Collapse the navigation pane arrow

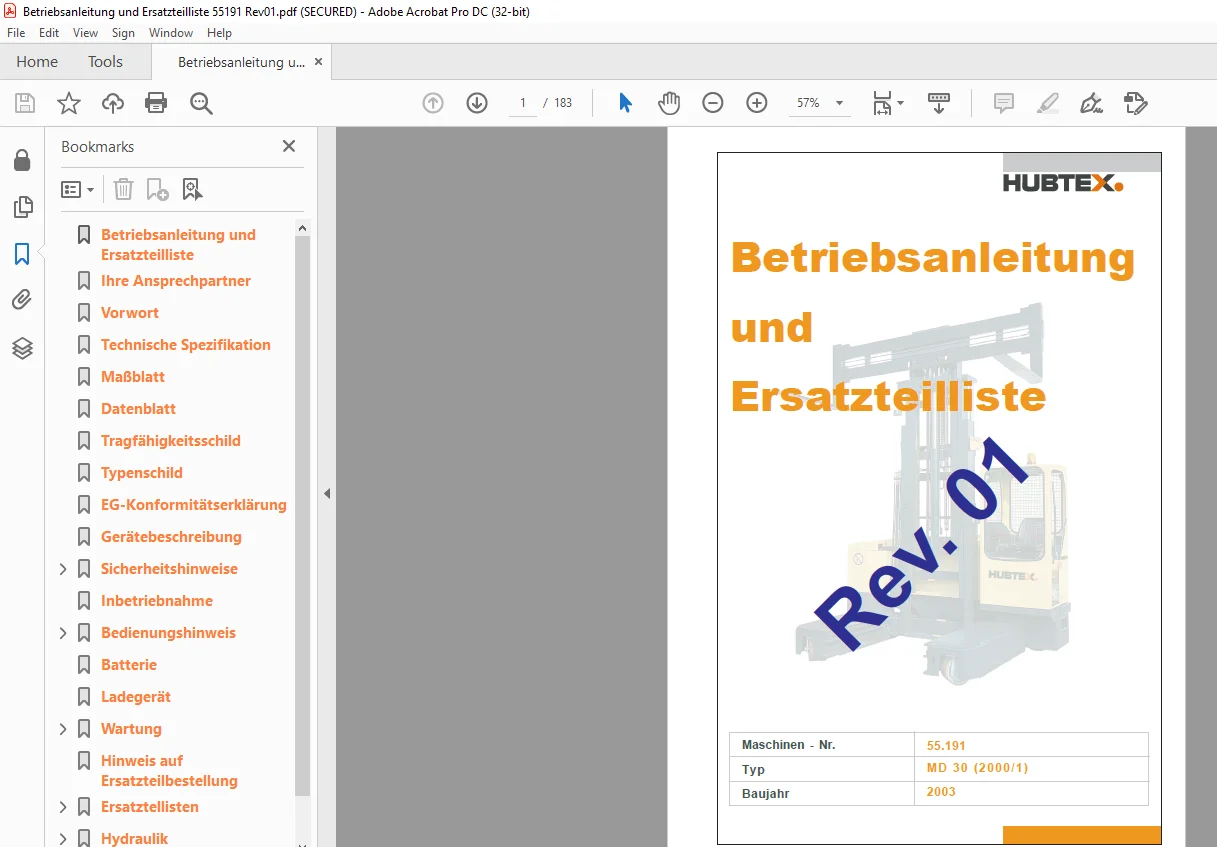tap(326, 494)
